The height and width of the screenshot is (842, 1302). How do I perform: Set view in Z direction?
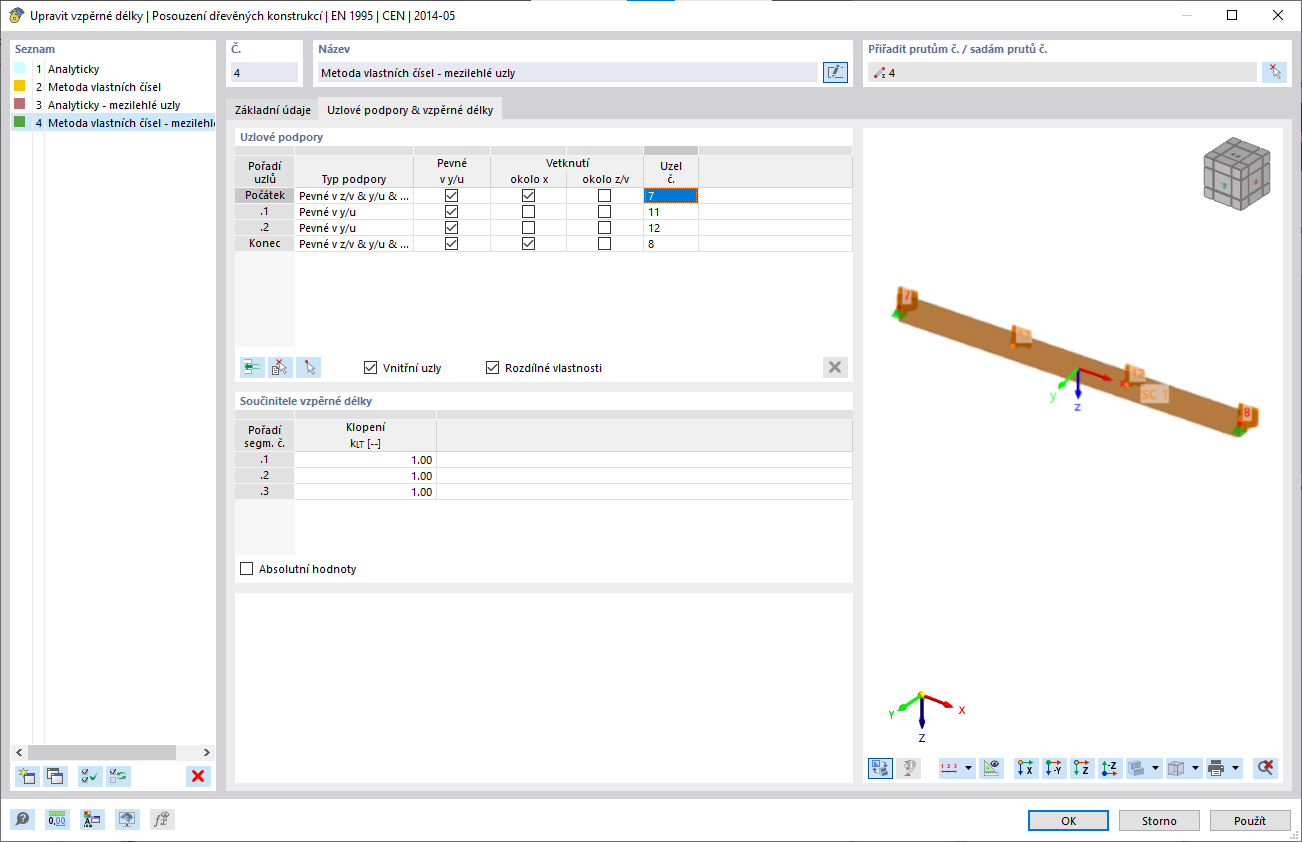click(x=1081, y=768)
